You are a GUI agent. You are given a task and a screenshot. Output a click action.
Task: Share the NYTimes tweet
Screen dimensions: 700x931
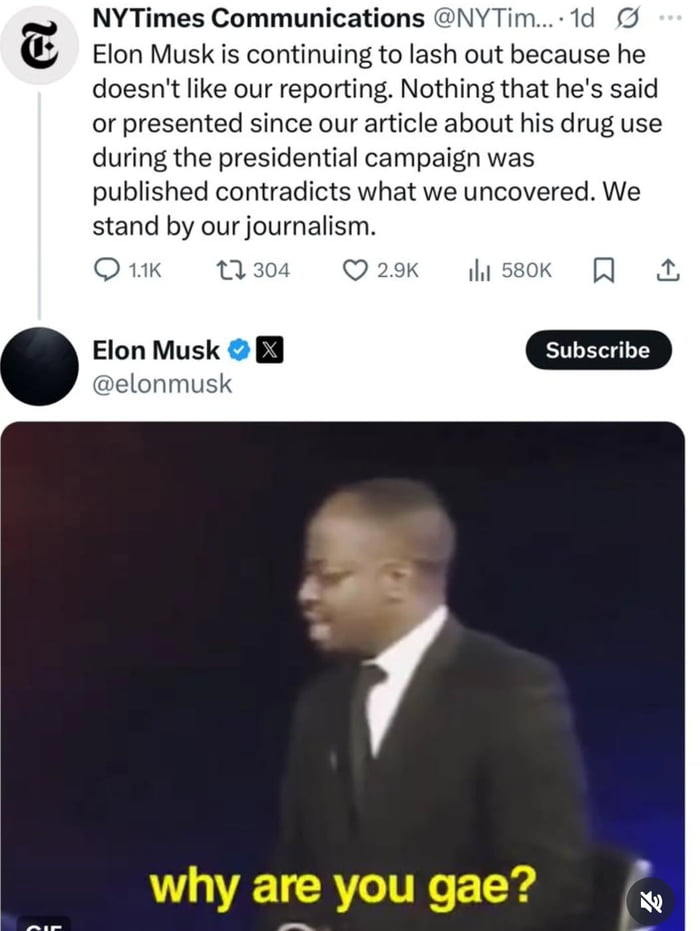coord(668,270)
